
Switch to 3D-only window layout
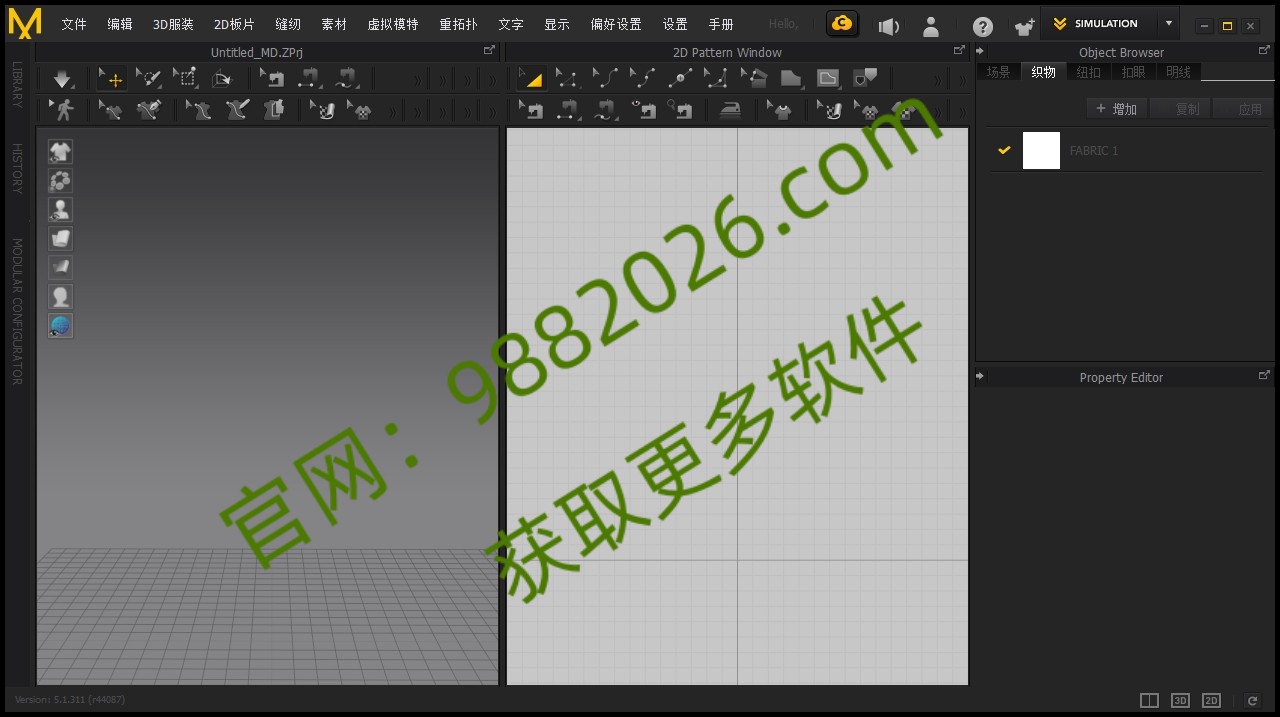click(x=1180, y=701)
